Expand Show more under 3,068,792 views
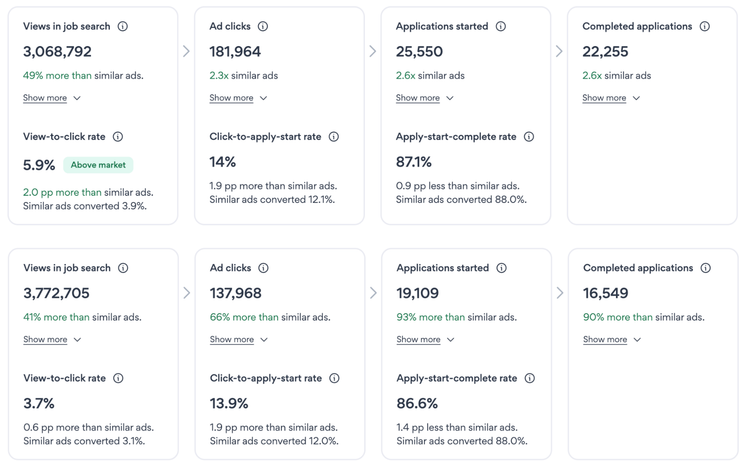This screenshot has height=468, width=750. (52, 98)
